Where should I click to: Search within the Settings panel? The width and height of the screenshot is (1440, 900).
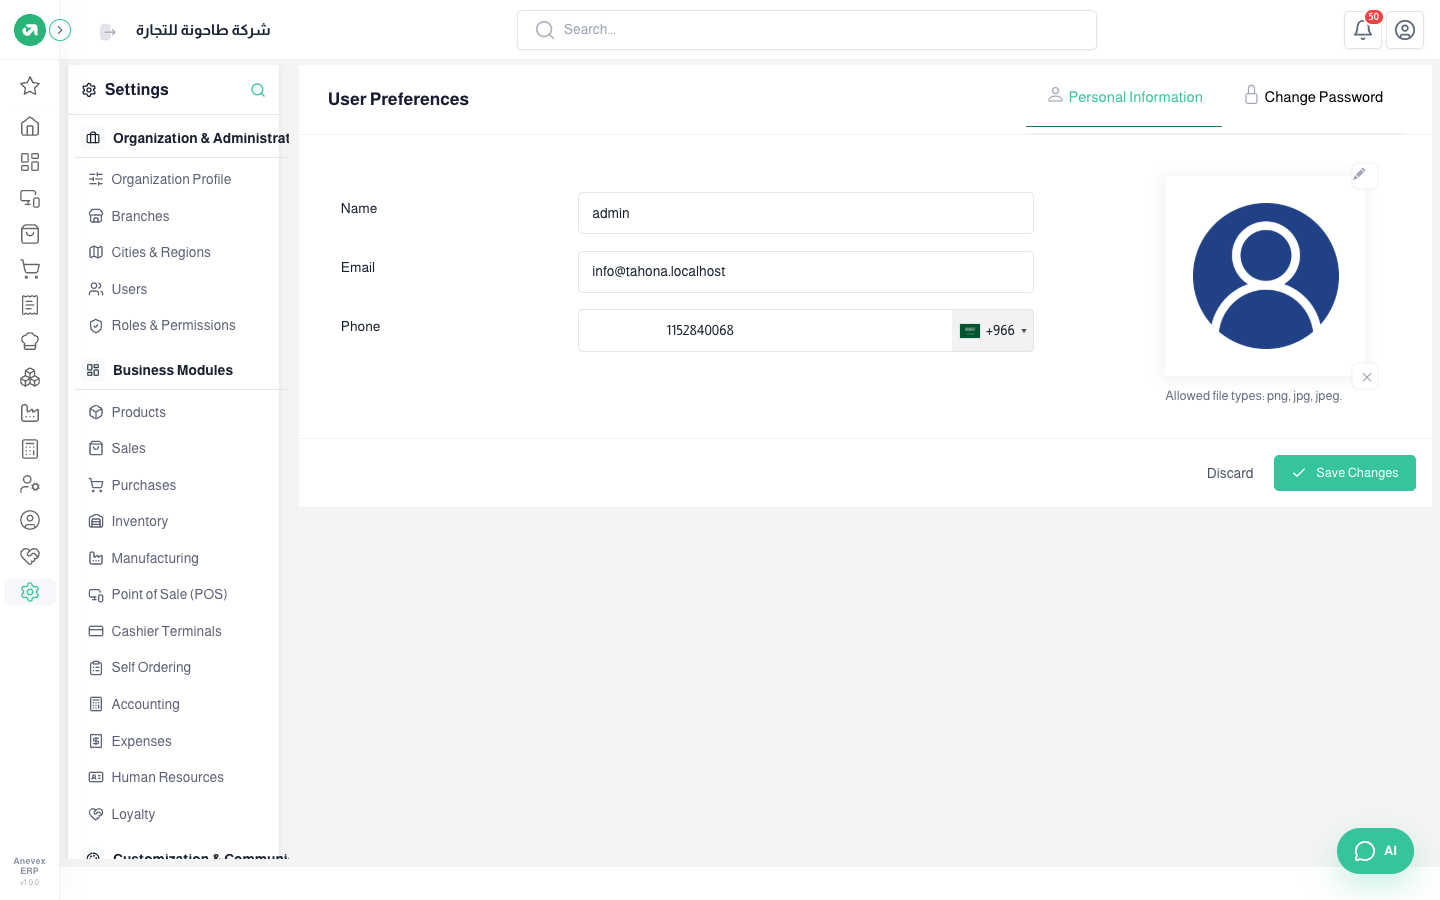coord(258,90)
